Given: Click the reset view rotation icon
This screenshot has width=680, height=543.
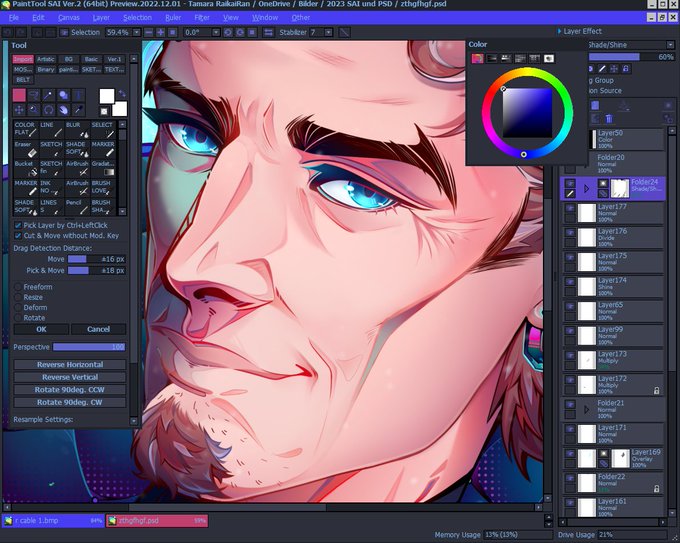Looking at the screenshot, I should click(252, 33).
